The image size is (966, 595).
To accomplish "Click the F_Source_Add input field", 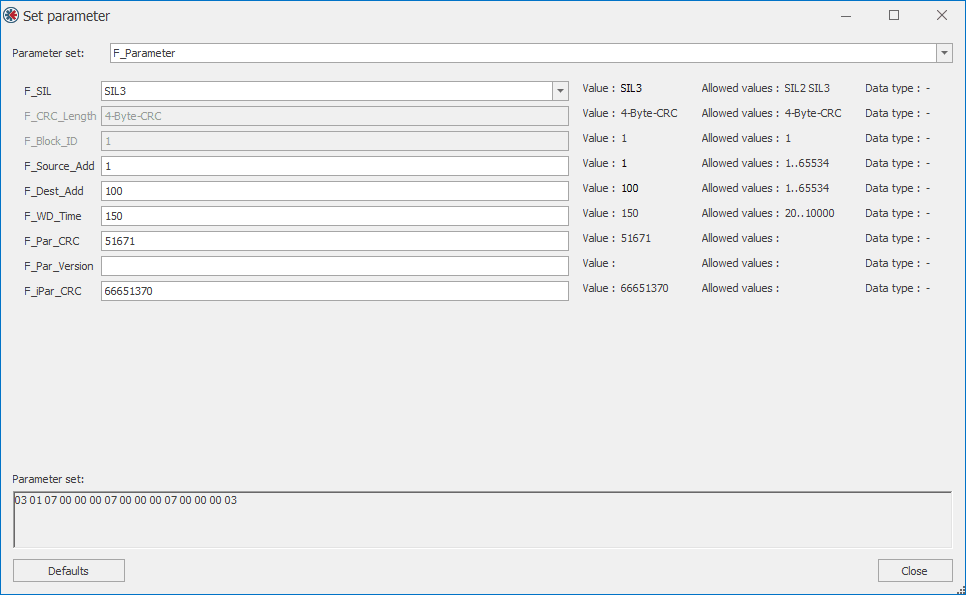I will [x=335, y=166].
